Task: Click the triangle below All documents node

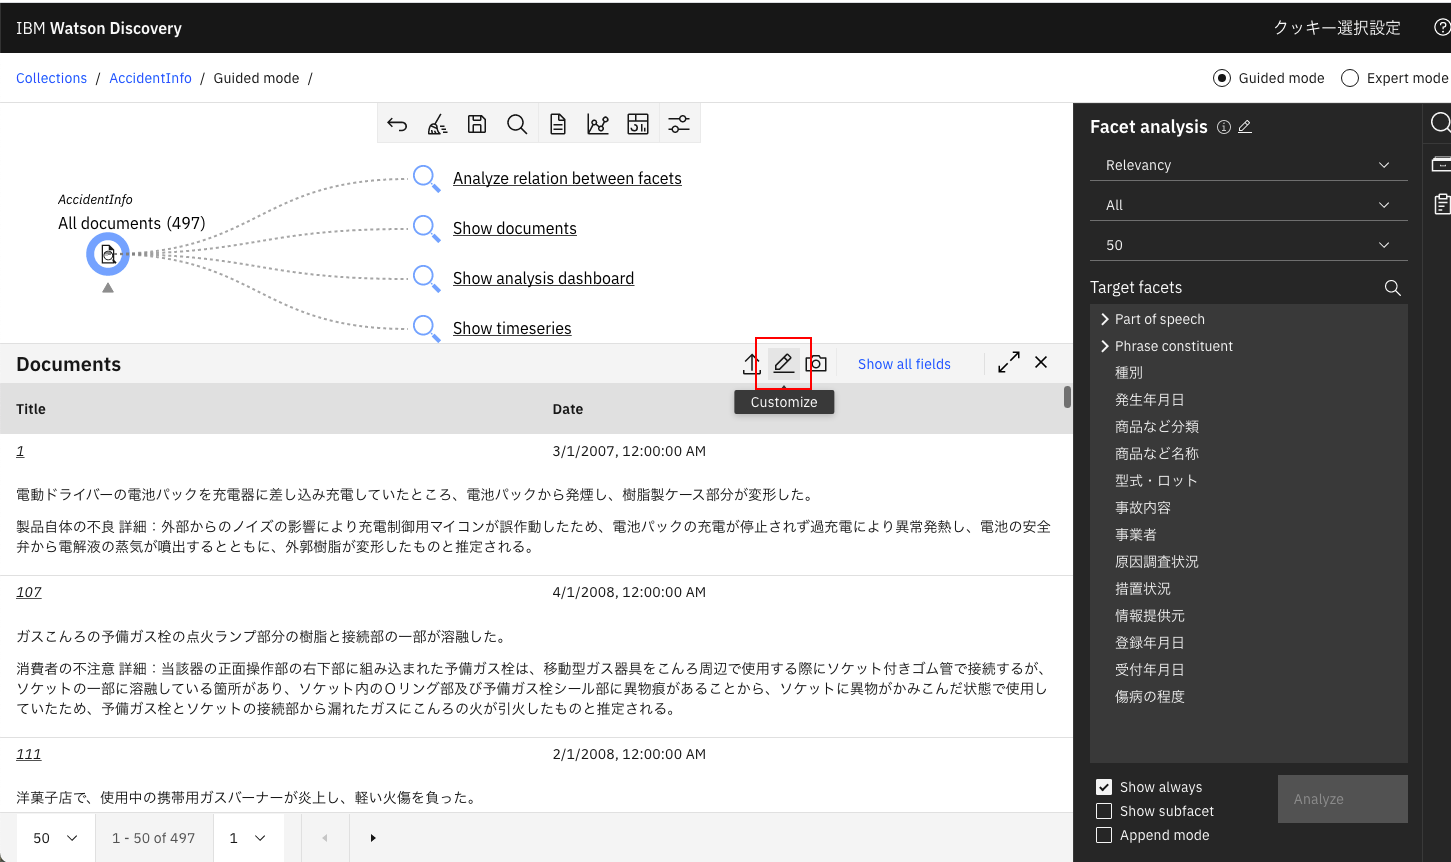Action: [x=108, y=288]
